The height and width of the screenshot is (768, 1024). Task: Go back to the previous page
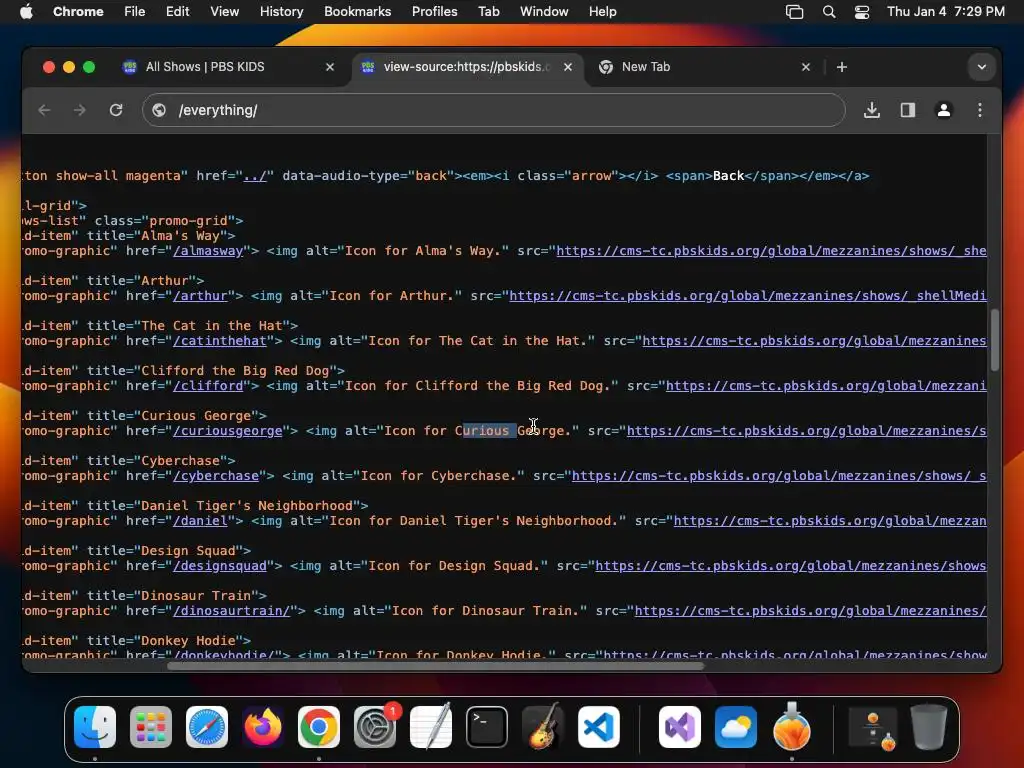[x=44, y=110]
